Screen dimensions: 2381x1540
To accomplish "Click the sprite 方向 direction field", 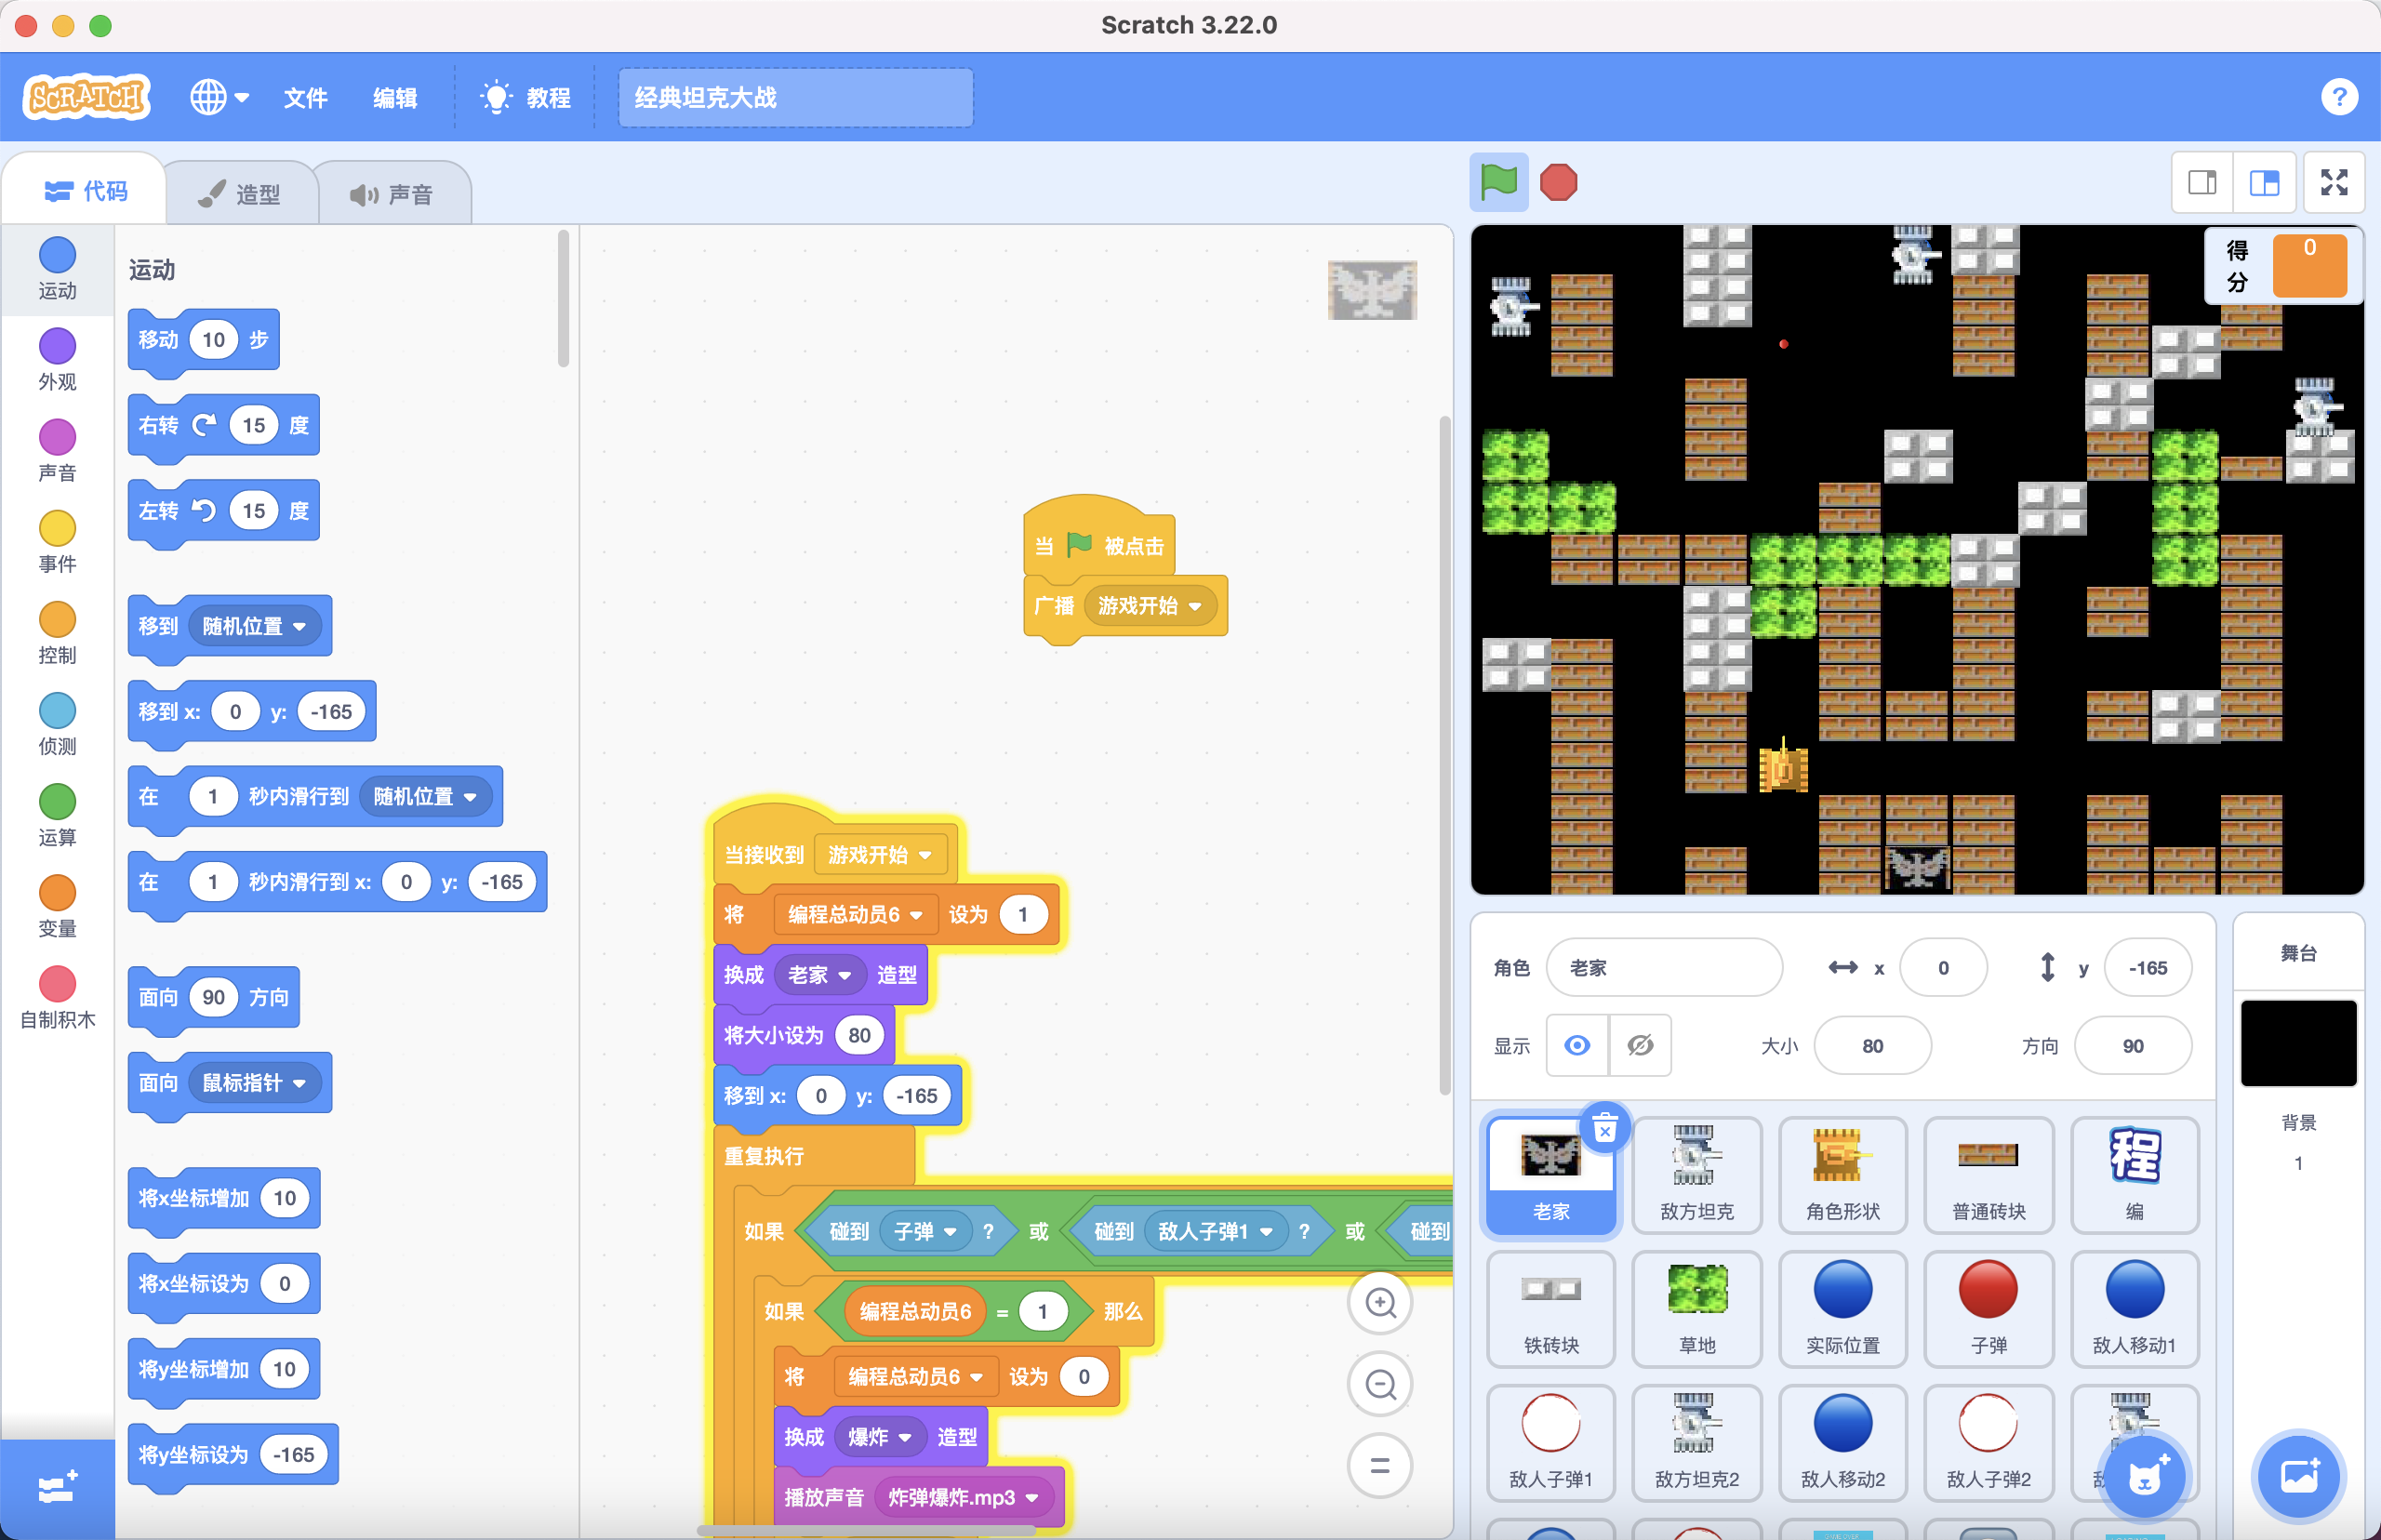I will tap(2132, 1045).
